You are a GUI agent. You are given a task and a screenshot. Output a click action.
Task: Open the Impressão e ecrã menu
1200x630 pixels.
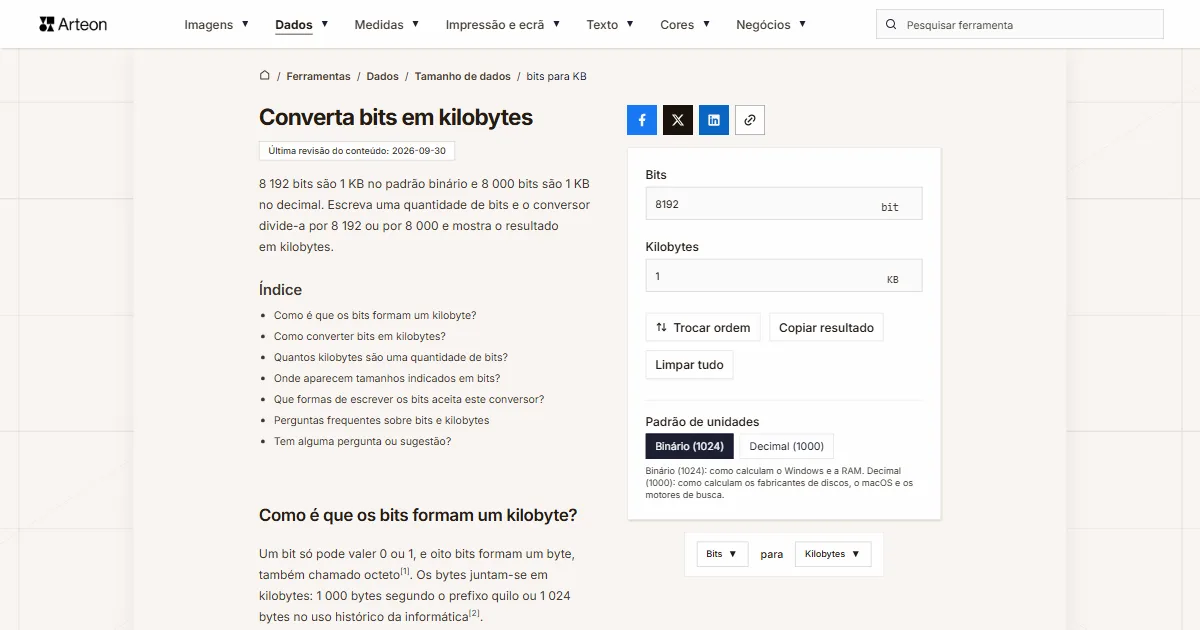coord(503,25)
